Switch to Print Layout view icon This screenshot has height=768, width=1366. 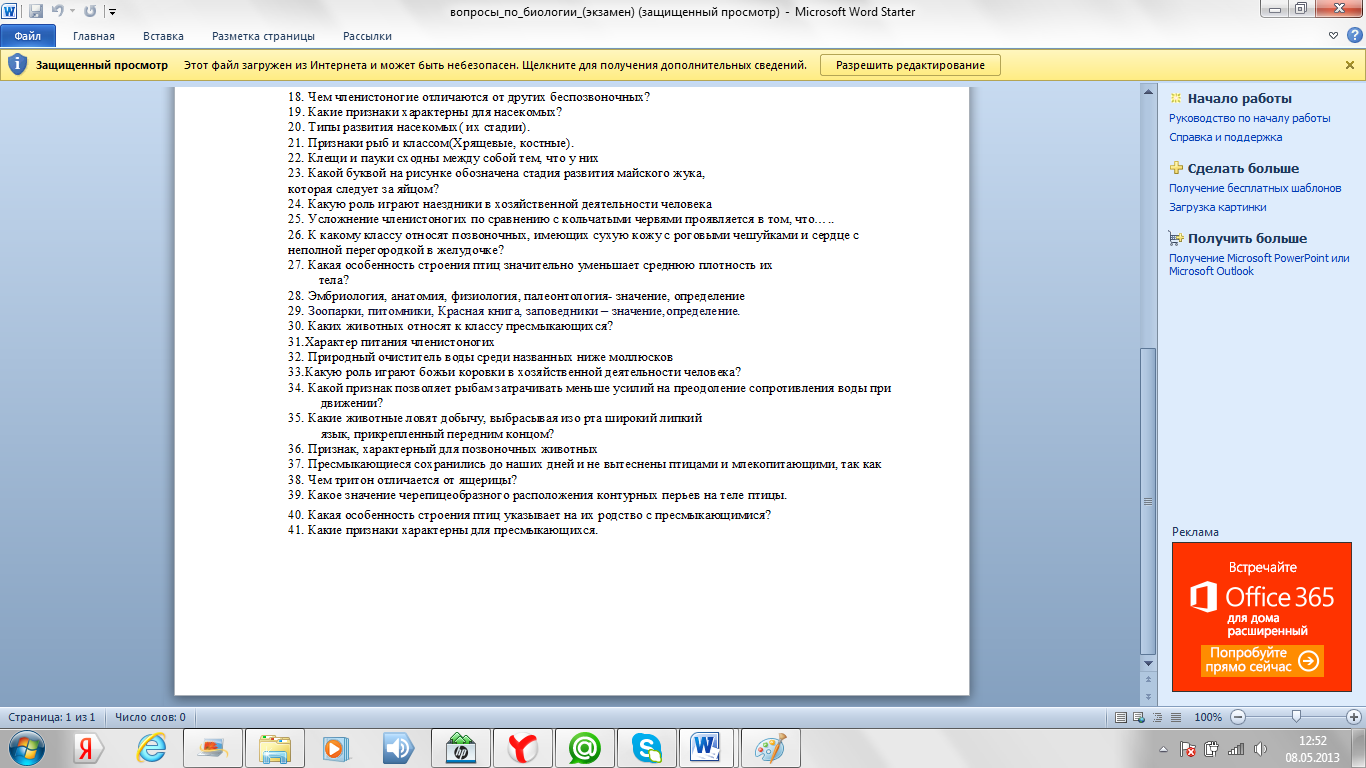(1121, 718)
